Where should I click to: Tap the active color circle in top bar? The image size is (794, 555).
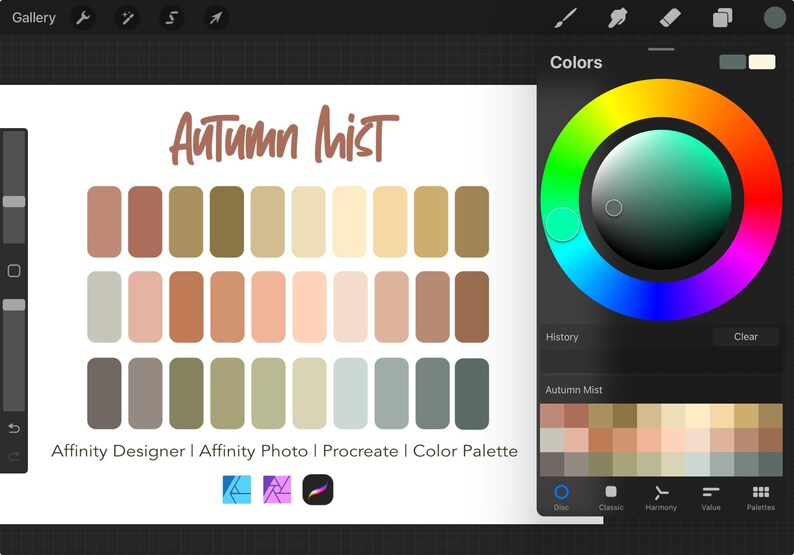(x=774, y=18)
